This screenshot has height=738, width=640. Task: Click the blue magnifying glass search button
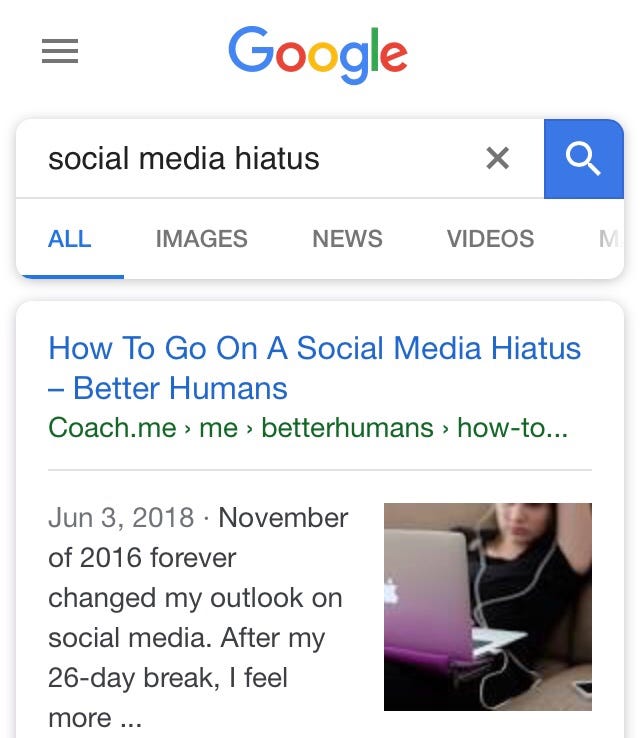(584, 159)
